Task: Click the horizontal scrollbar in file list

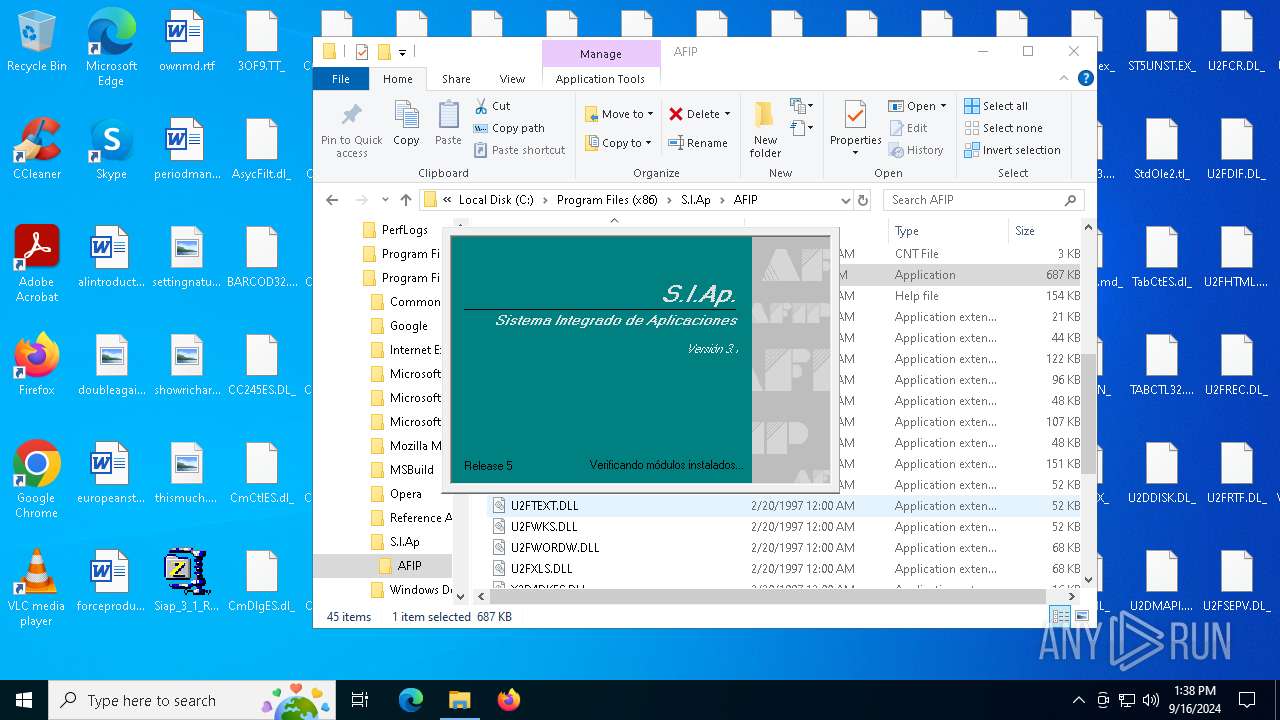Action: pyautogui.click(x=766, y=596)
